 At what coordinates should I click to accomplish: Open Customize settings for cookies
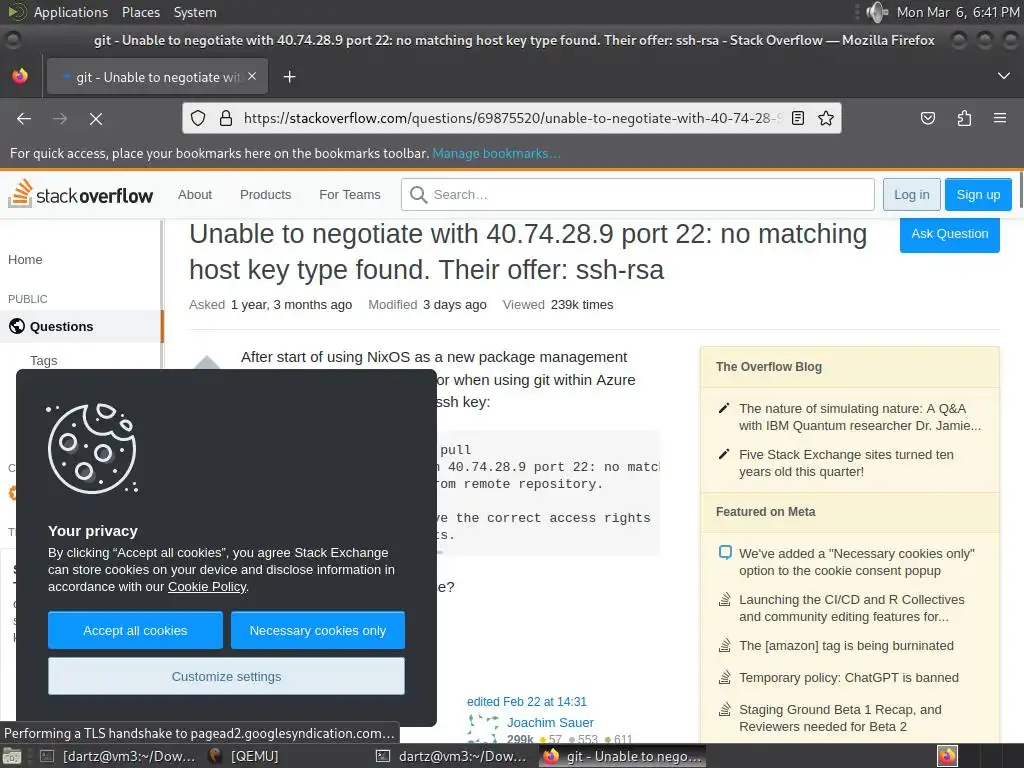click(x=226, y=676)
